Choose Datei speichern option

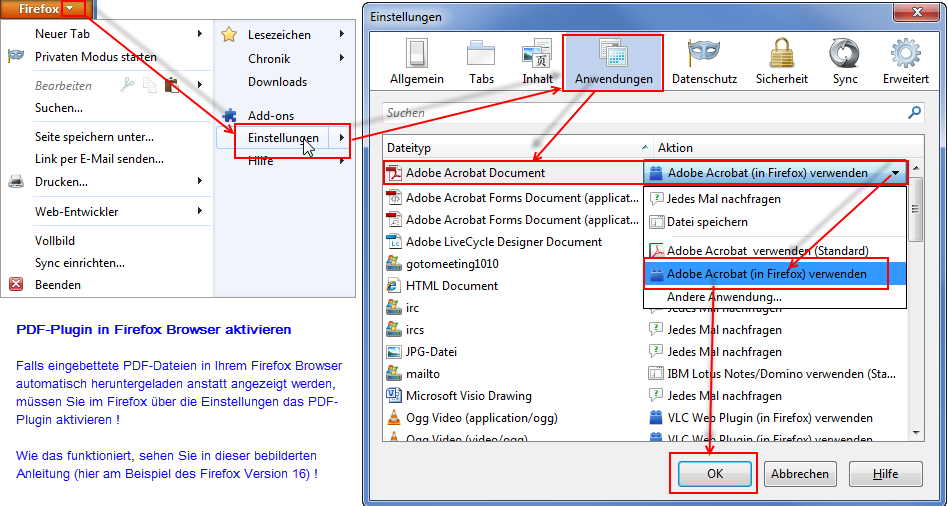coord(775,222)
